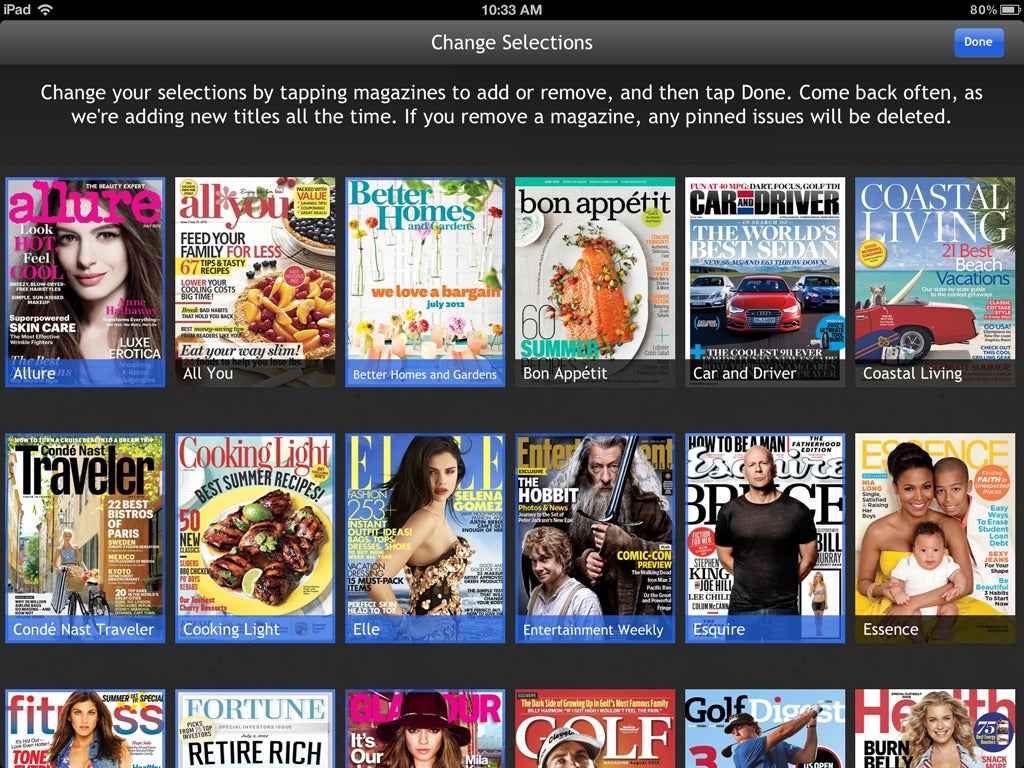Tap the Fitness magazine cover
This screenshot has height=768, width=1024.
pos(86,729)
